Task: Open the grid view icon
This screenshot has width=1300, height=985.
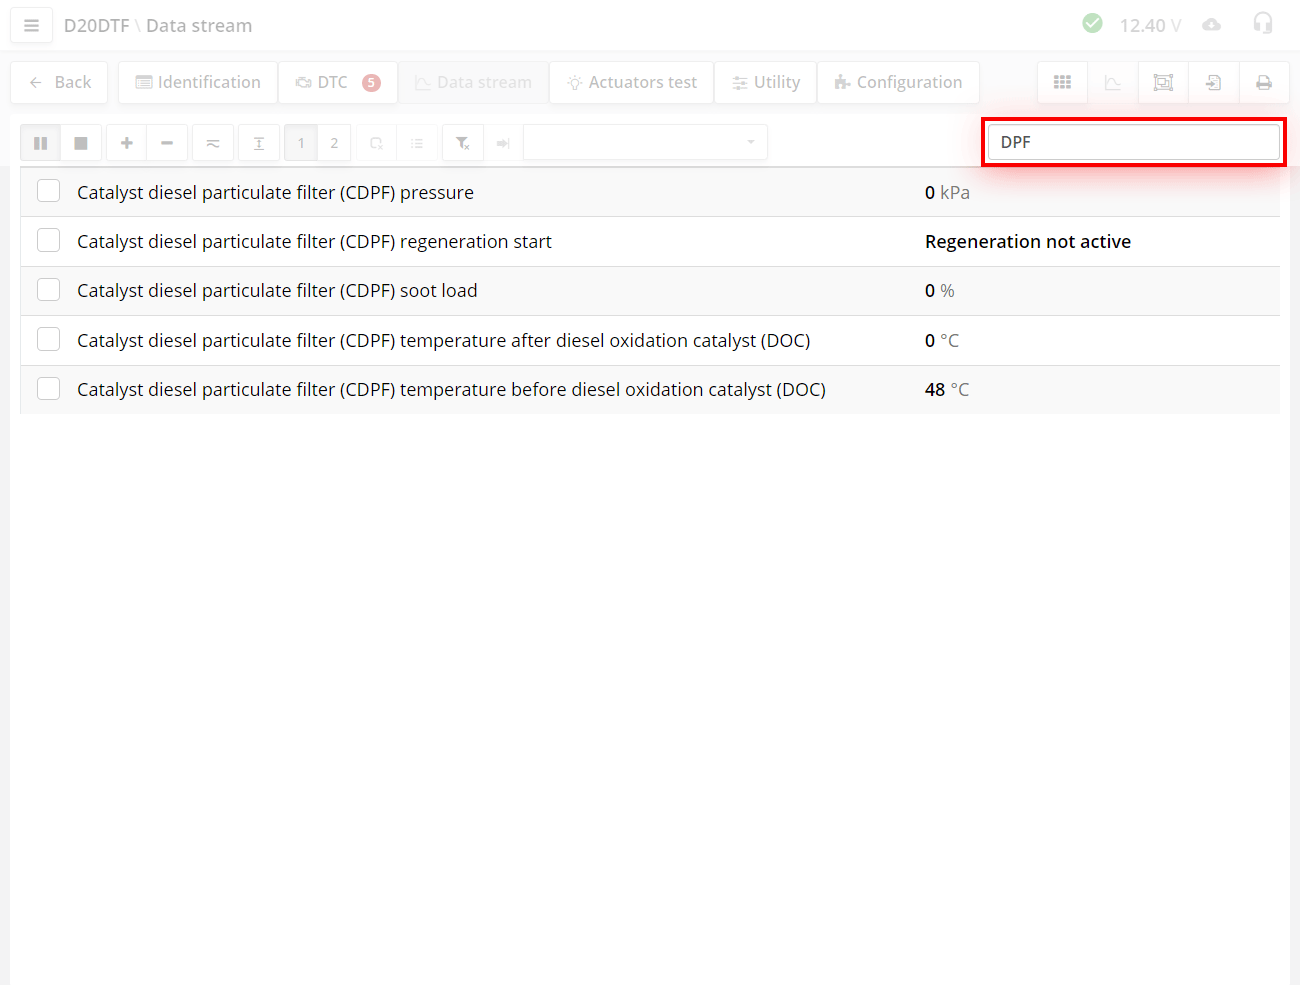Action: [1062, 82]
